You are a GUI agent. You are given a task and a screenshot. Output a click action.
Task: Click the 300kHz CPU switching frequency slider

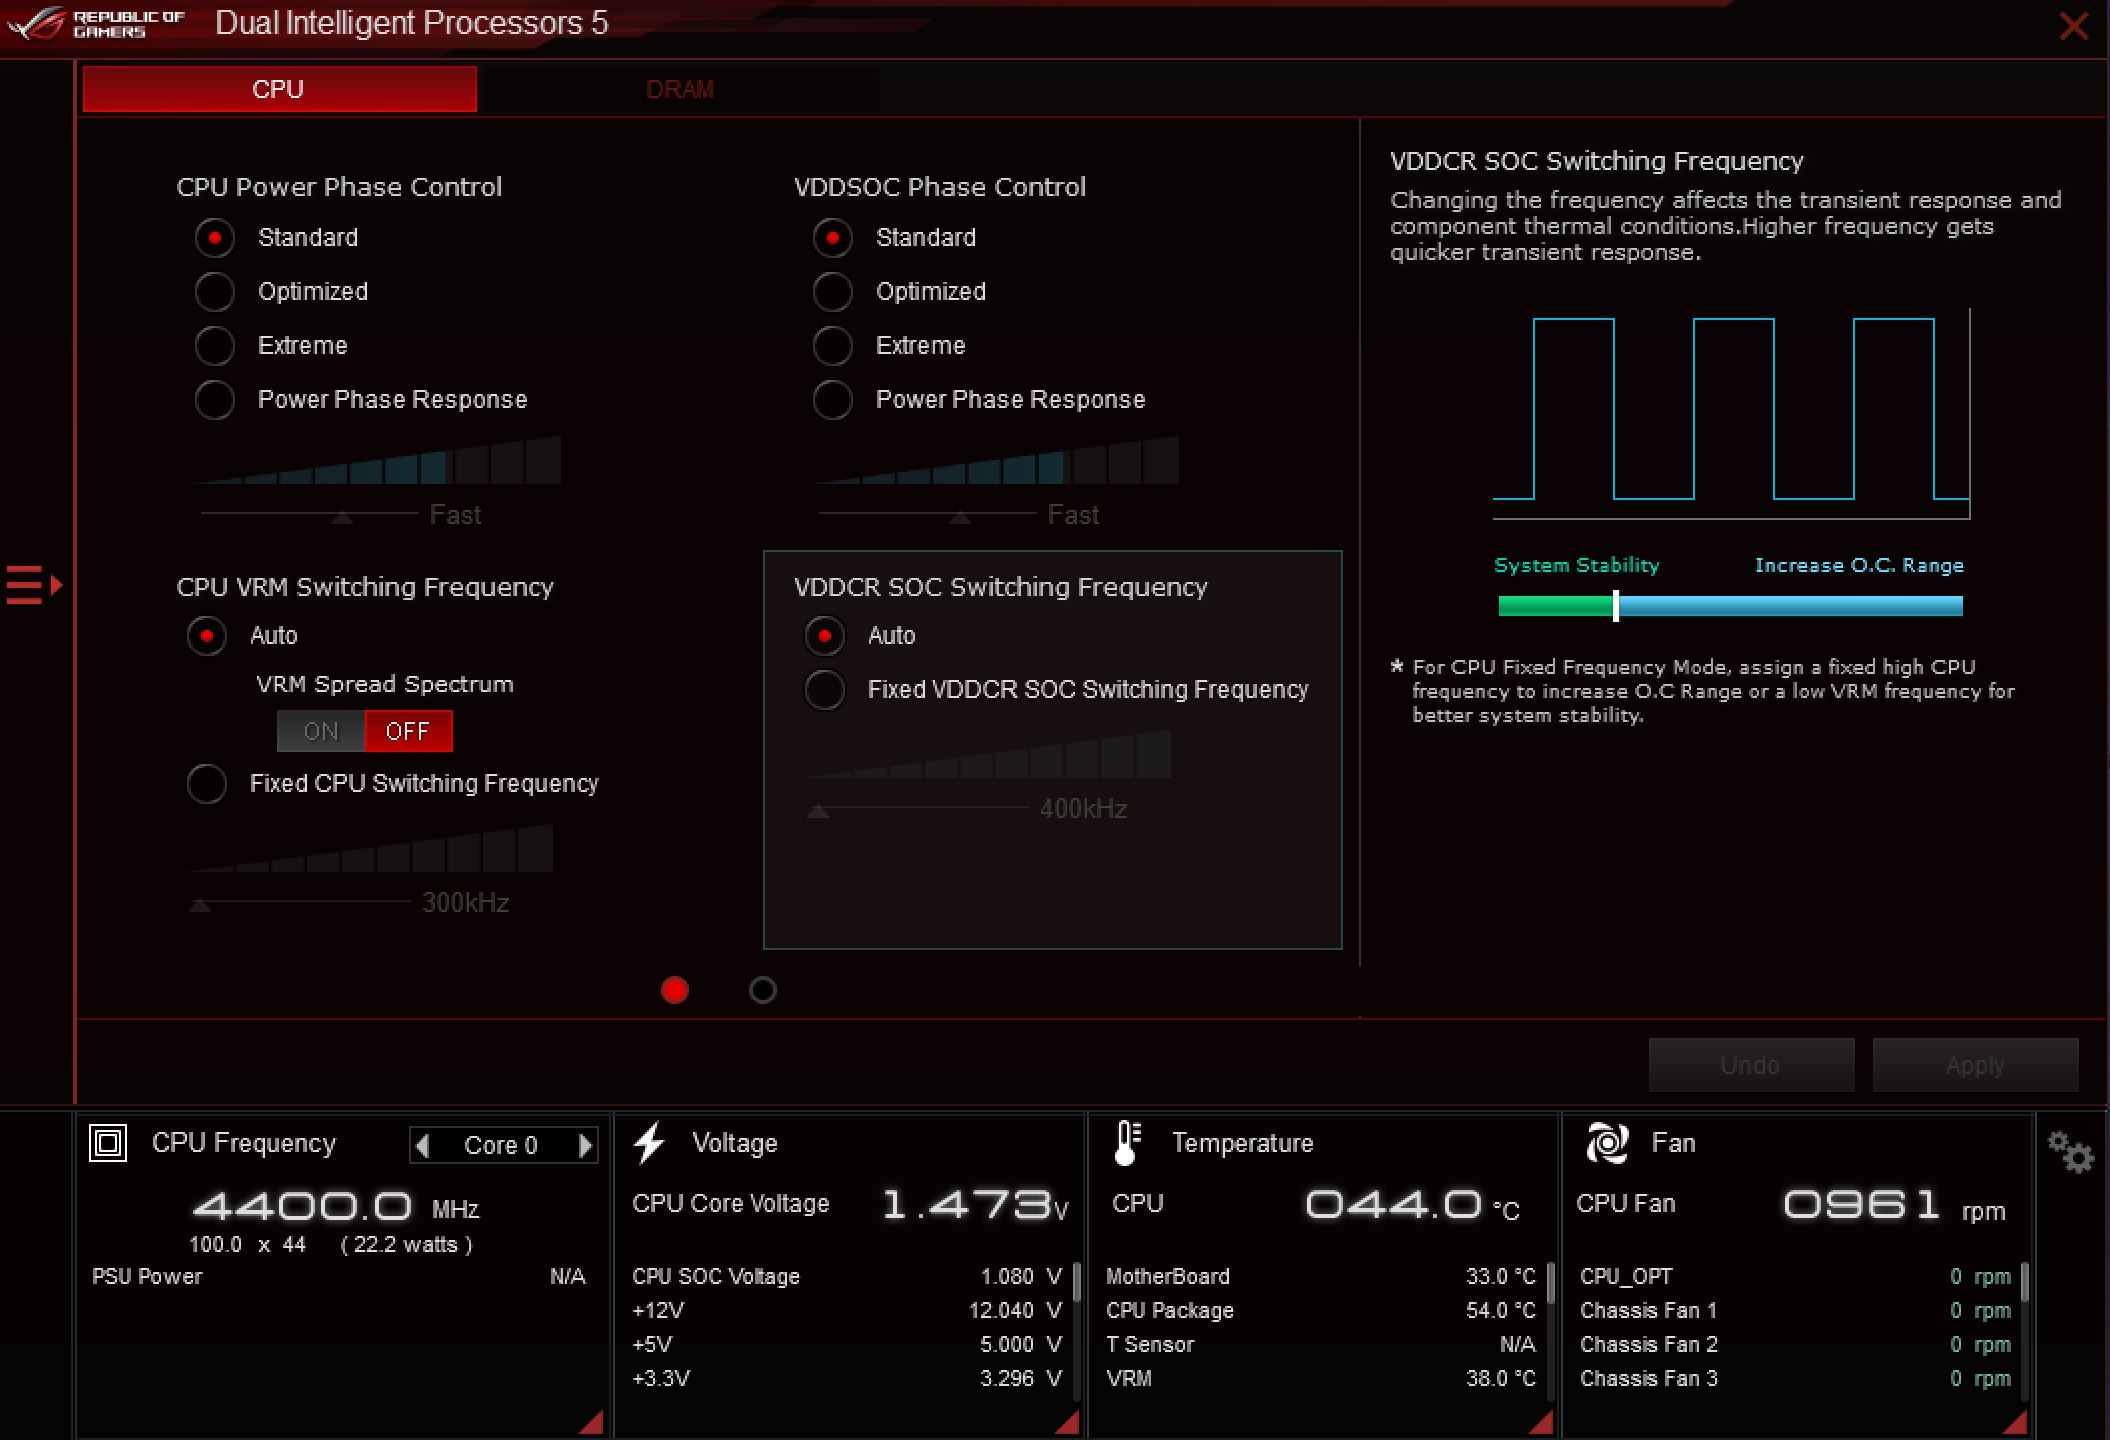pos(300,904)
